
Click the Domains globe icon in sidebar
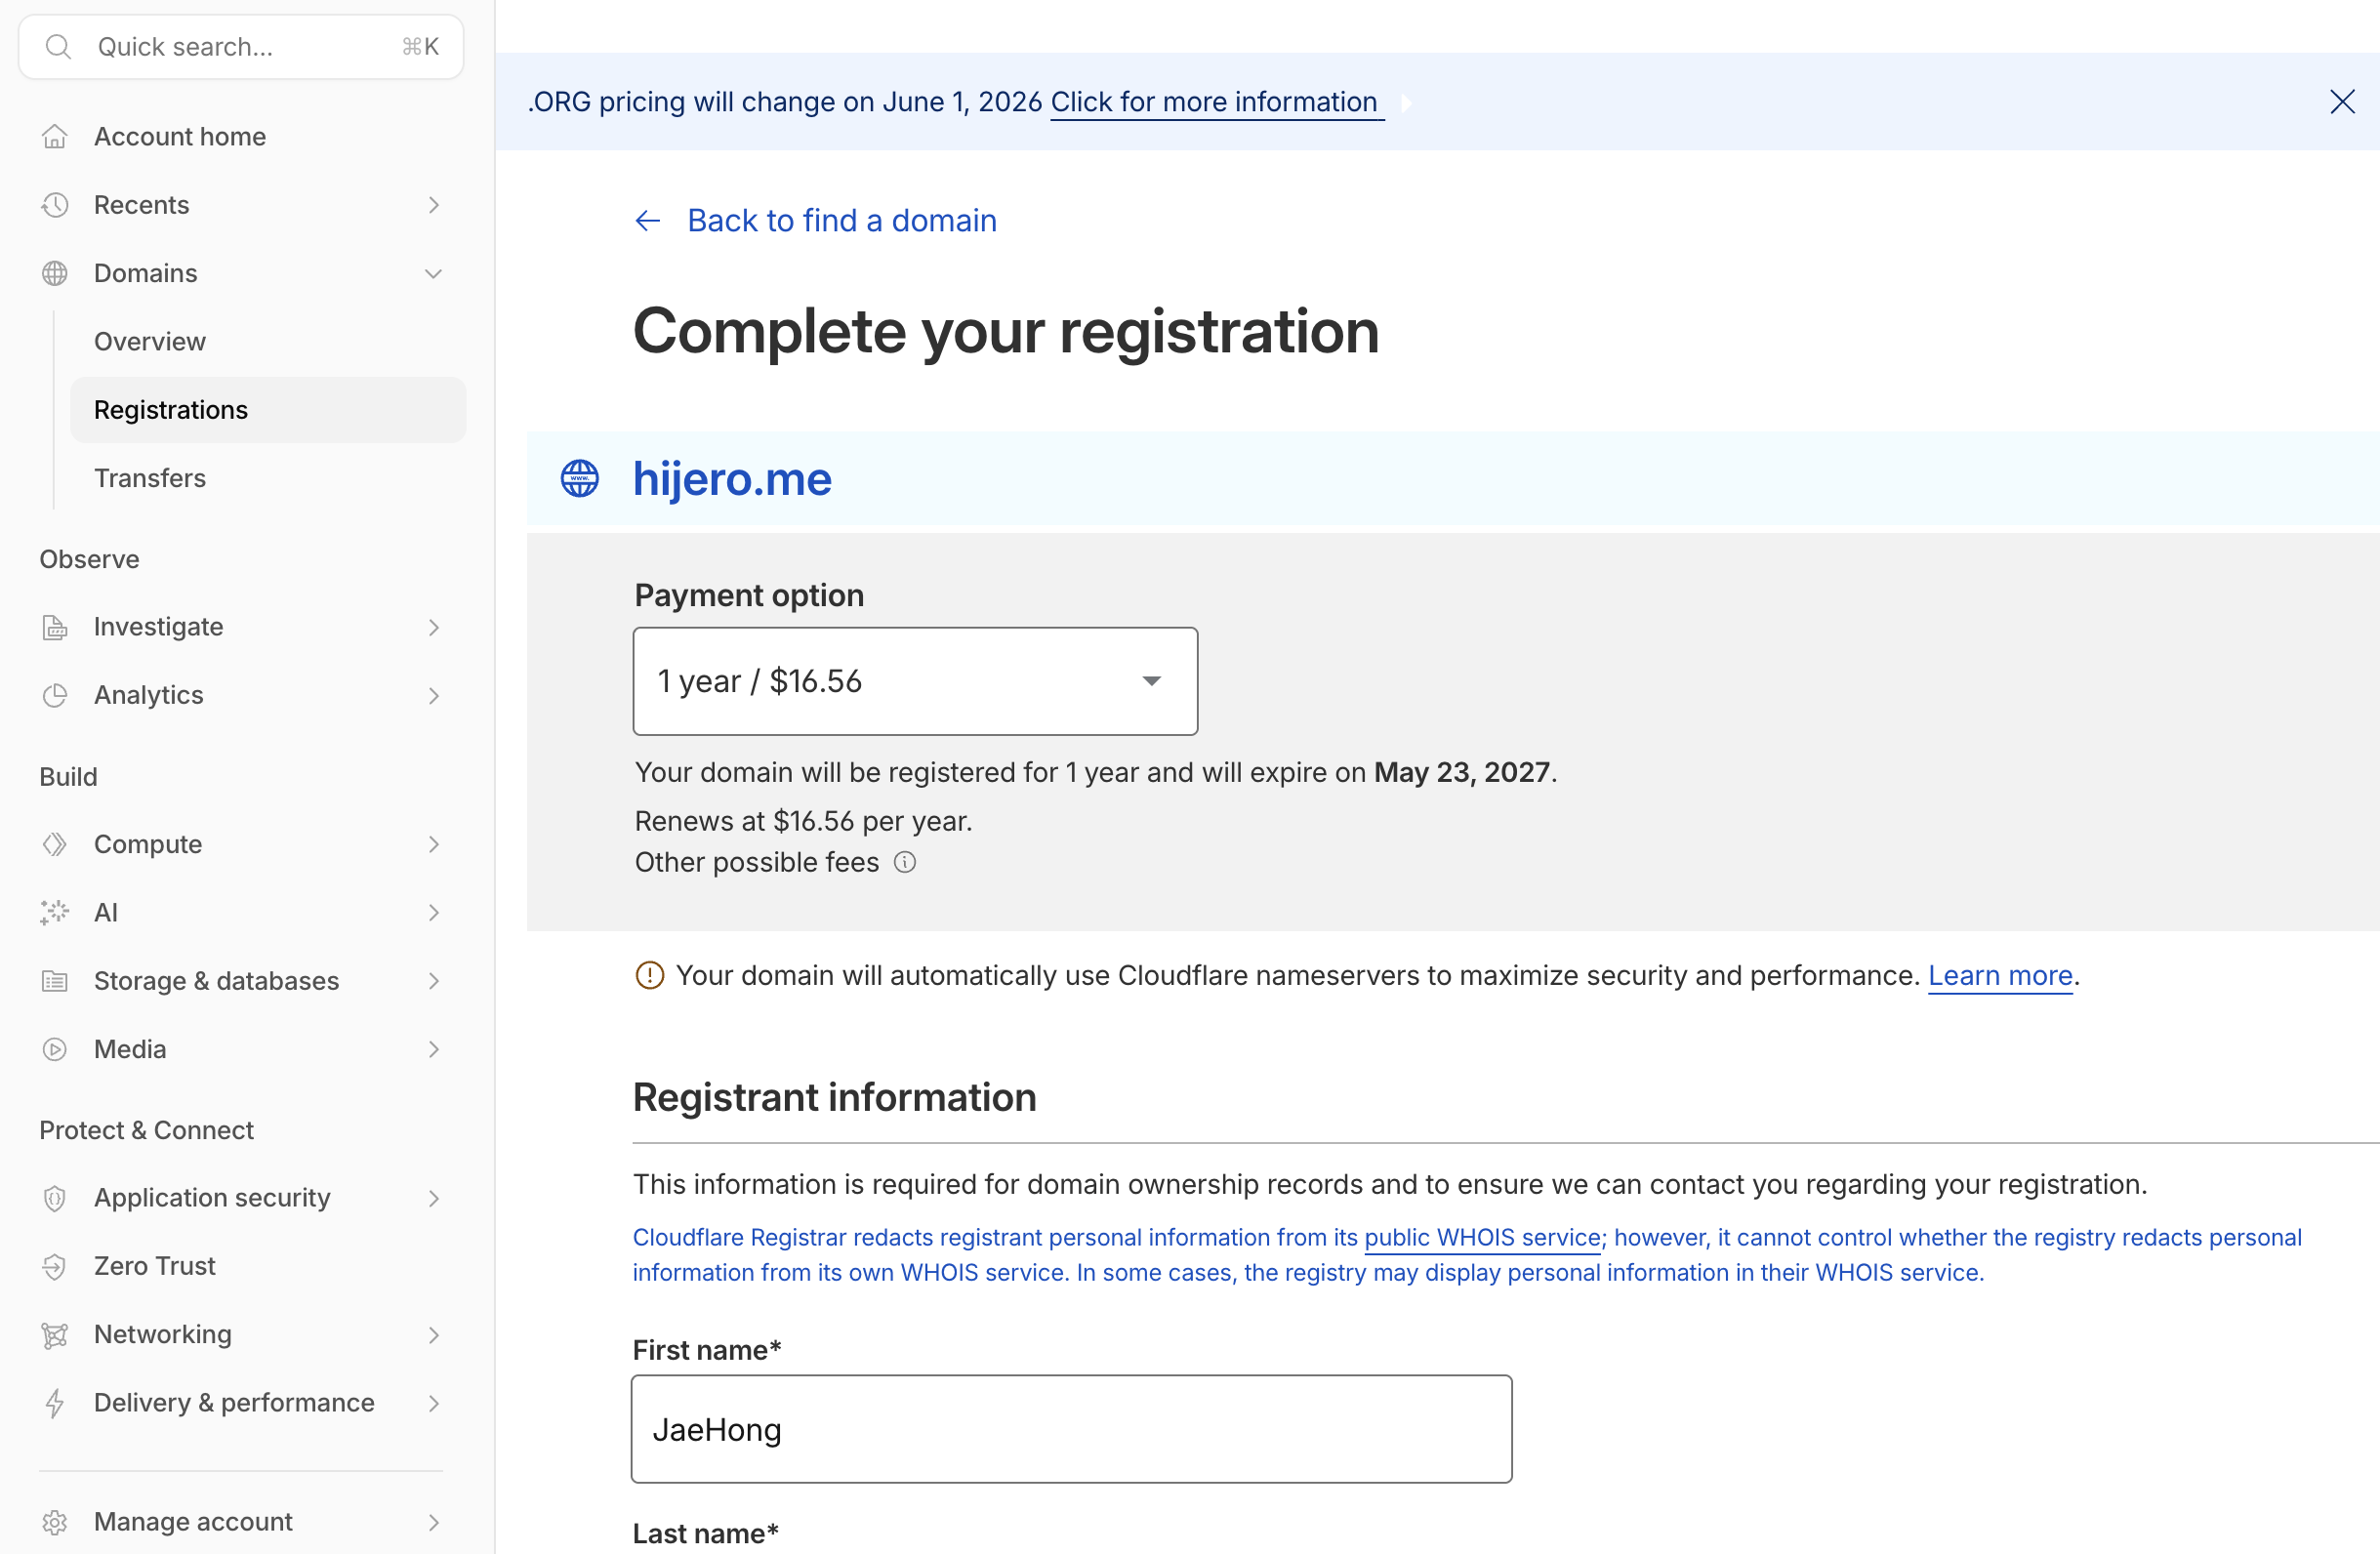pyautogui.click(x=55, y=273)
